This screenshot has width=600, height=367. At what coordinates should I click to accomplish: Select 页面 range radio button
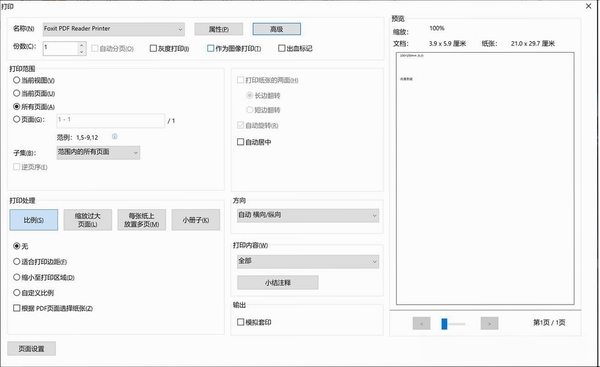[x=16, y=119]
